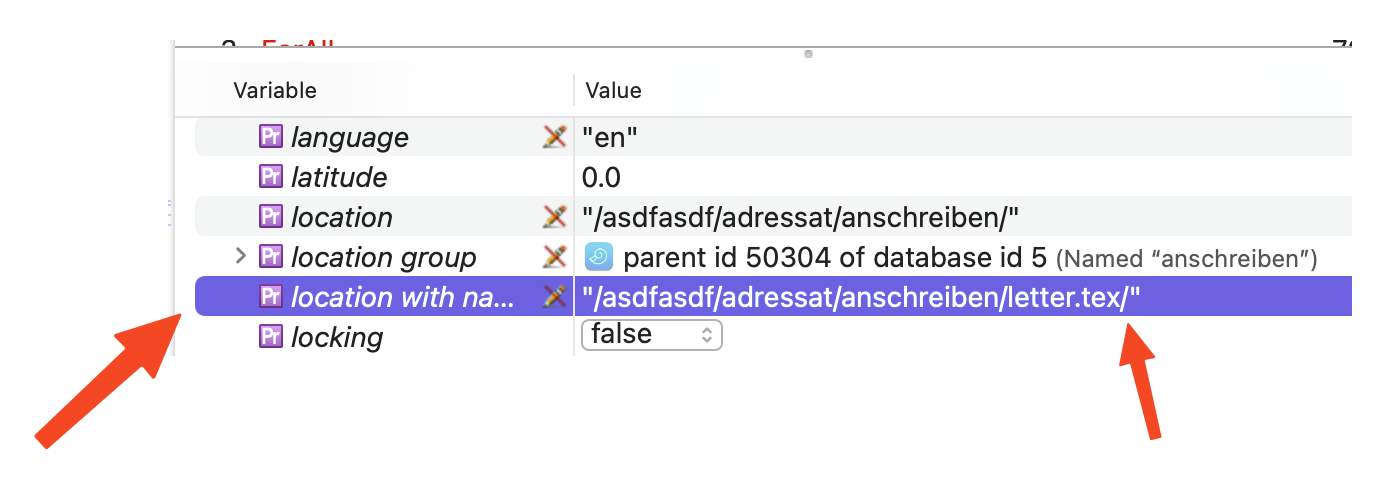
Task: Click the pencil edit icon for location
Action: pyautogui.click(x=554, y=217)
